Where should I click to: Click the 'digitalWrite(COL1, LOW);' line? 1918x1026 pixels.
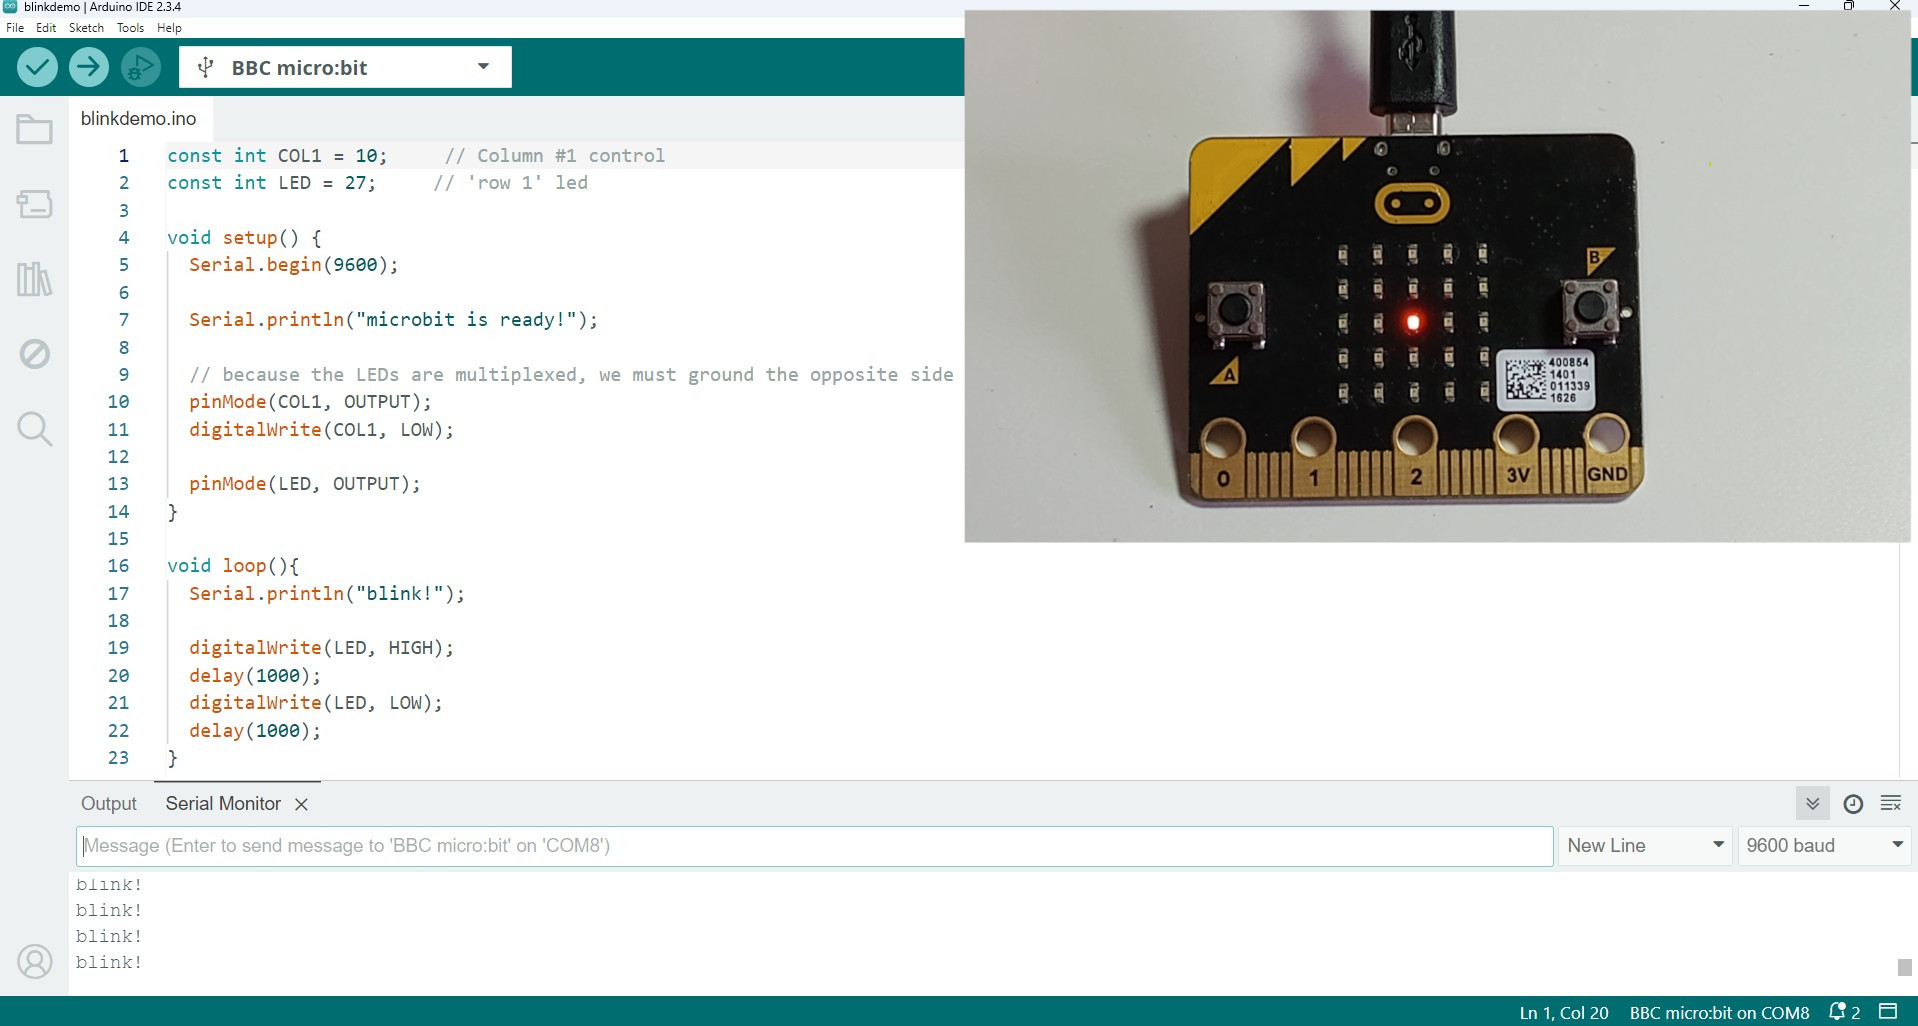tap(321, 430)
